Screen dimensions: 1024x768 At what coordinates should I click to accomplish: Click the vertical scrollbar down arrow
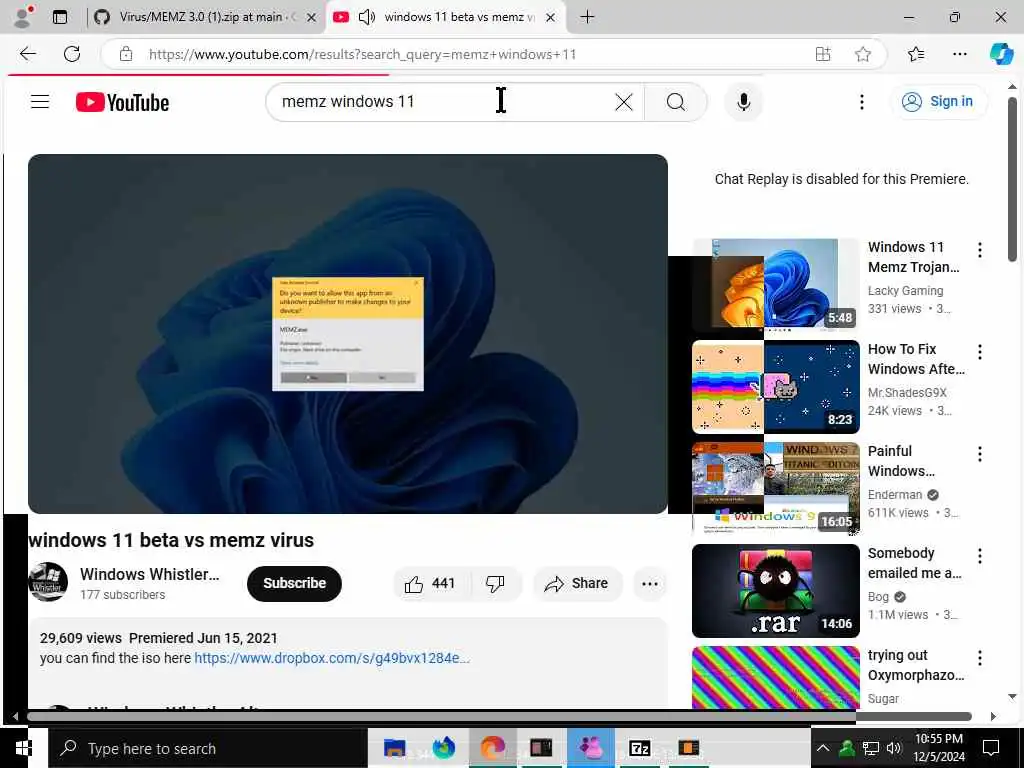[1012, 697]
